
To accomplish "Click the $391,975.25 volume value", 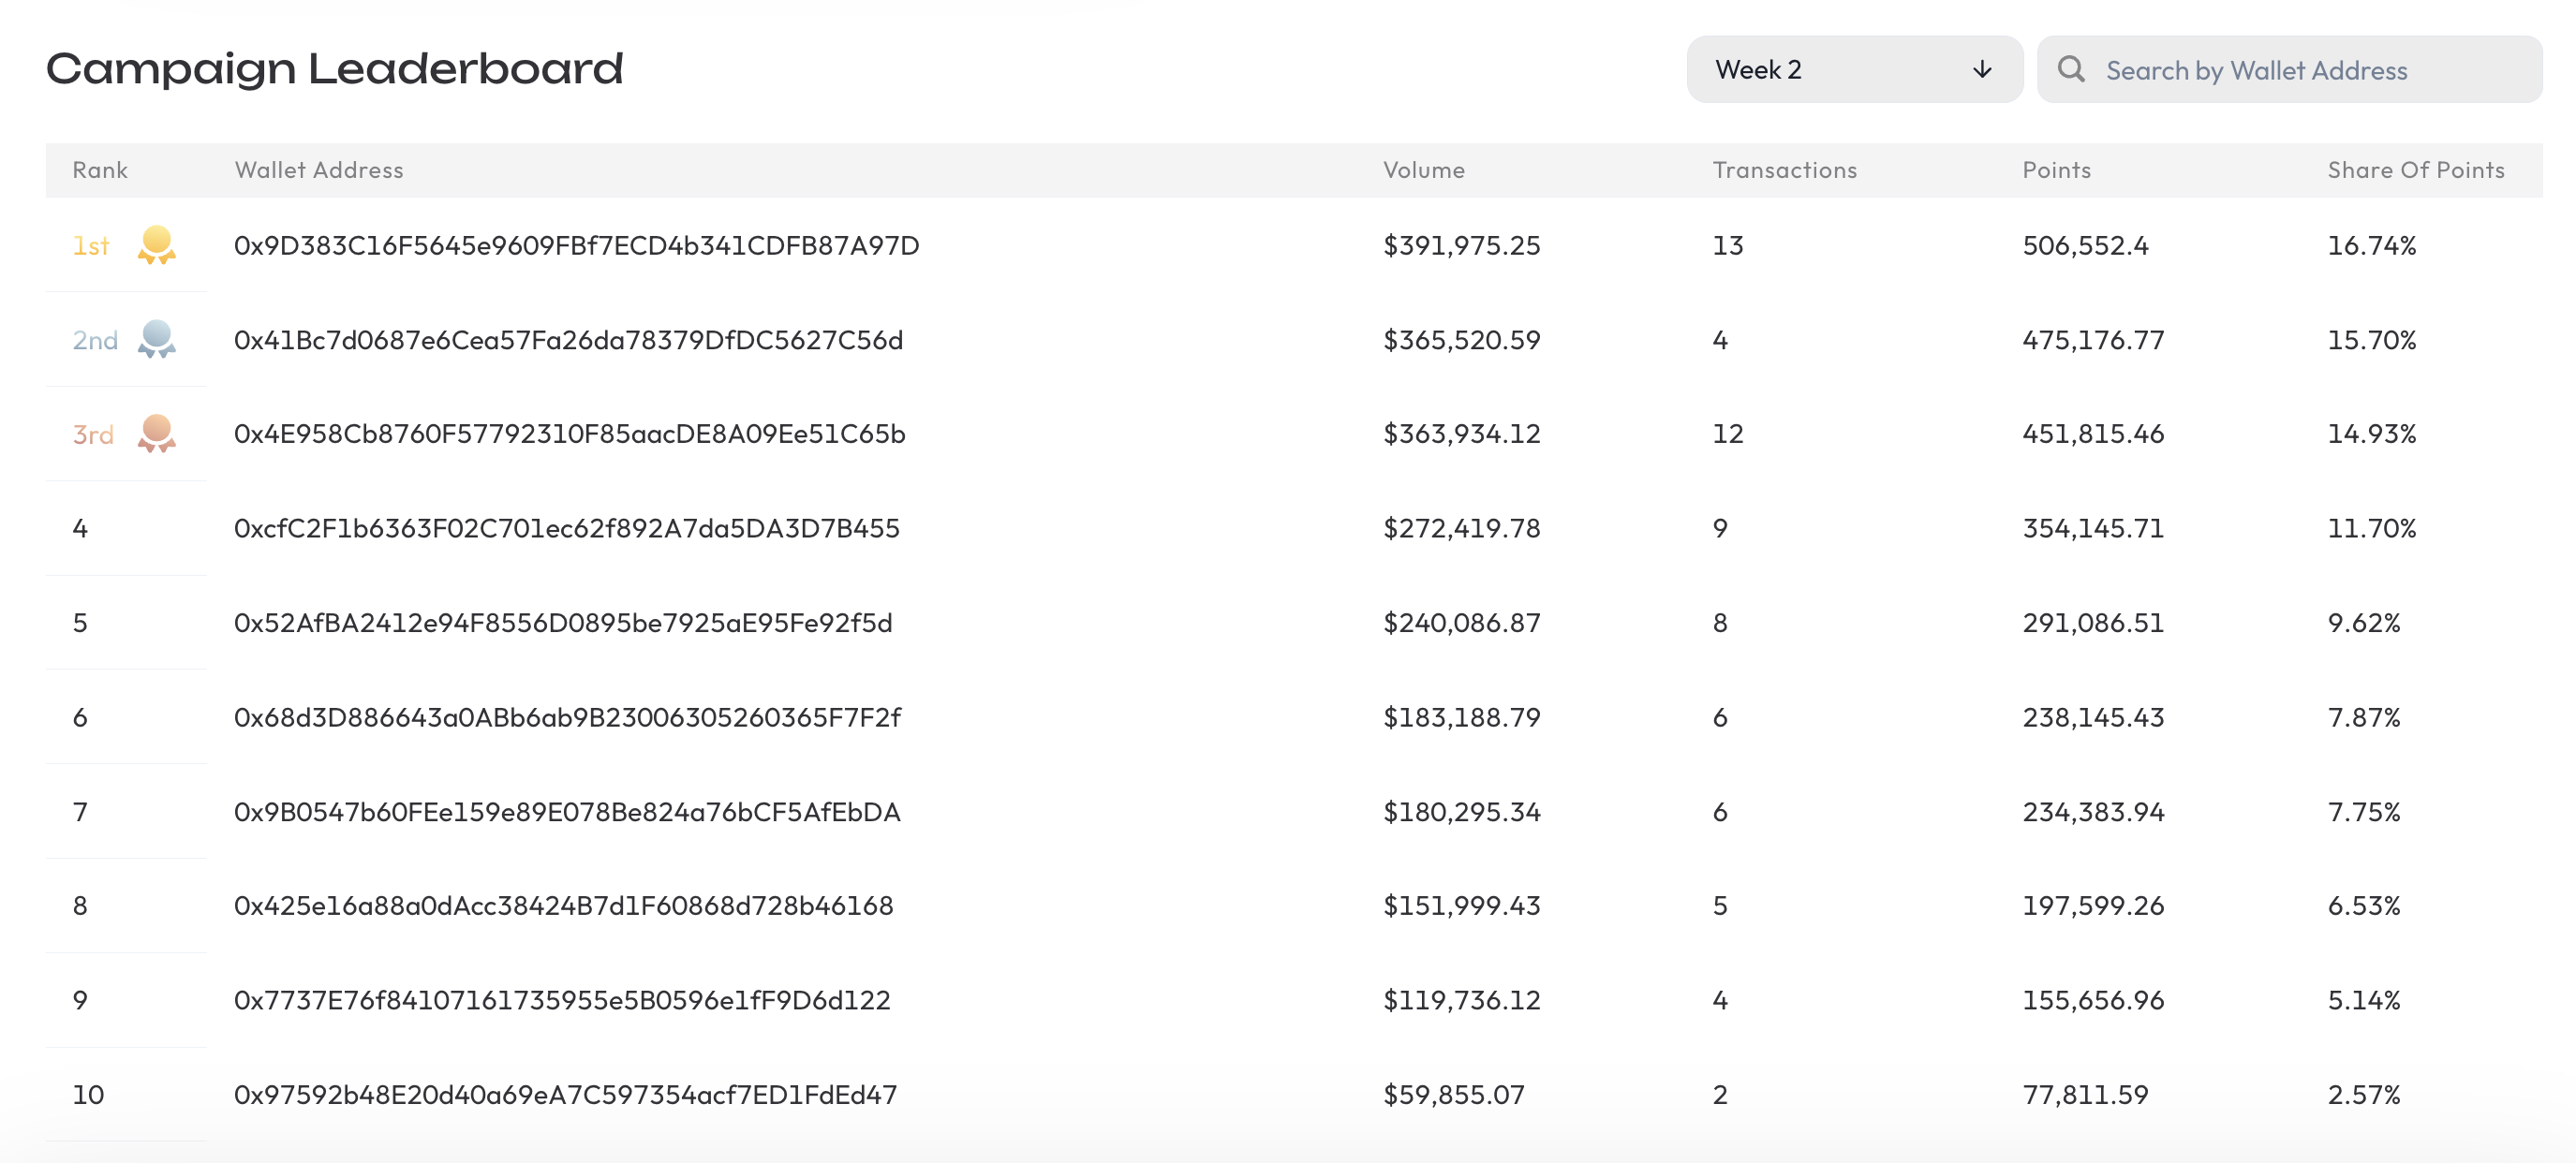I will coord(1461,245).
